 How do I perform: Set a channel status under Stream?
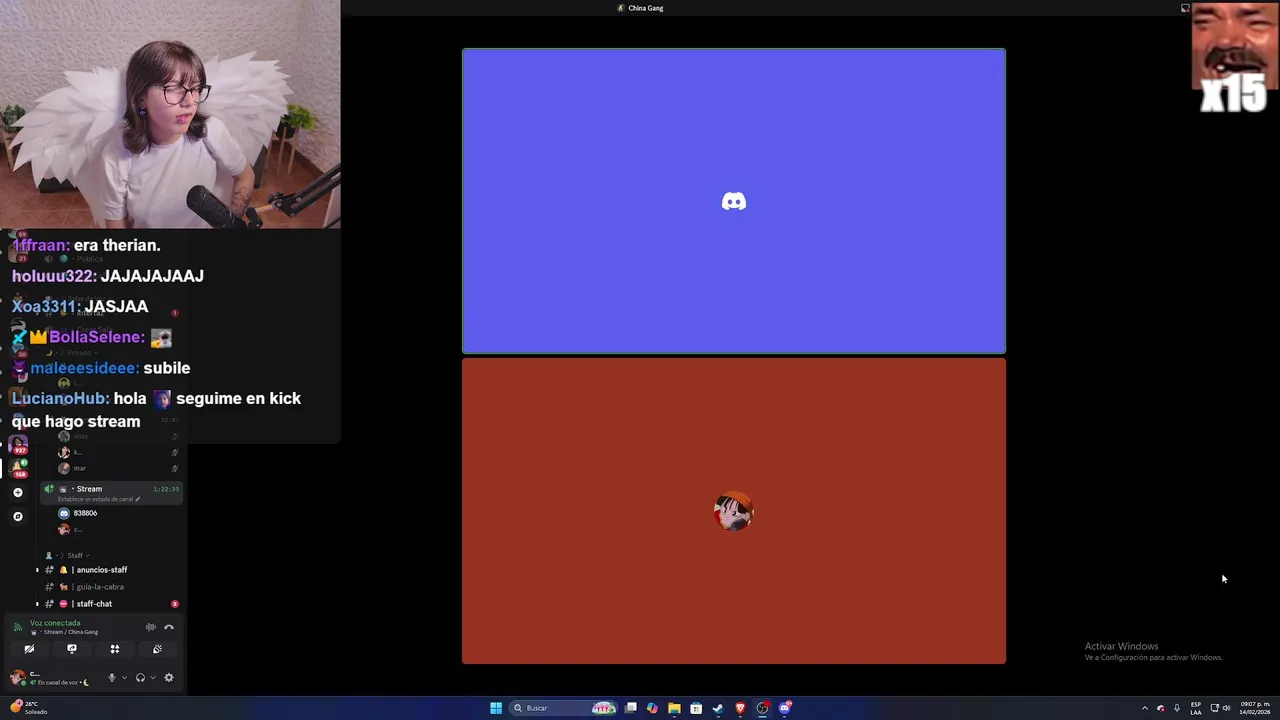pyautogui.click(x=99, y=499)
